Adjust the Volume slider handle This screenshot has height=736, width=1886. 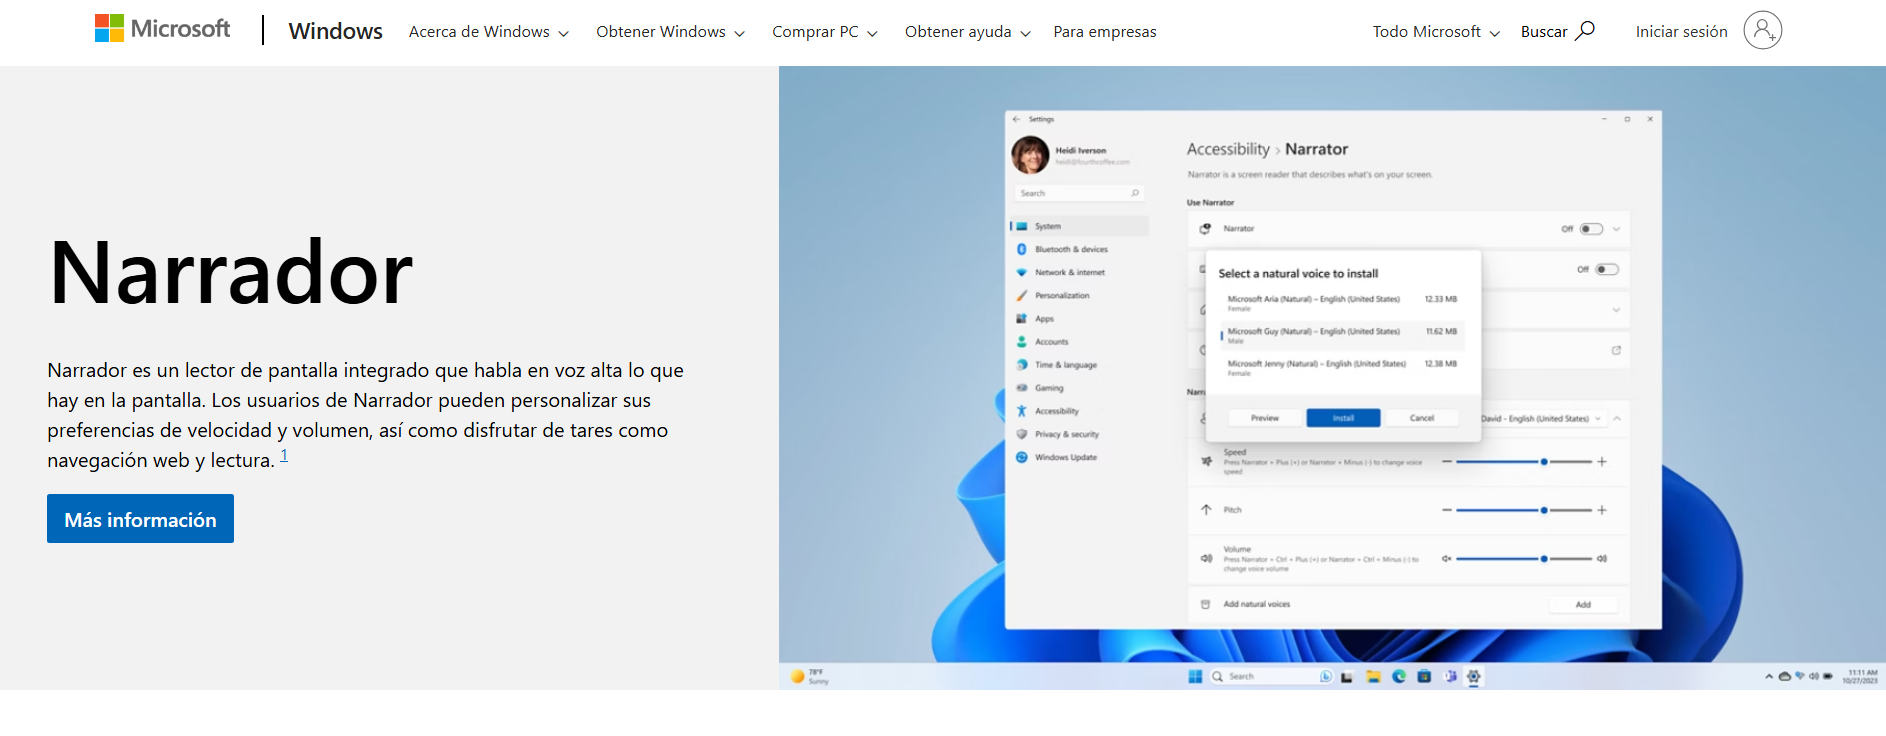click(1544, 559)
